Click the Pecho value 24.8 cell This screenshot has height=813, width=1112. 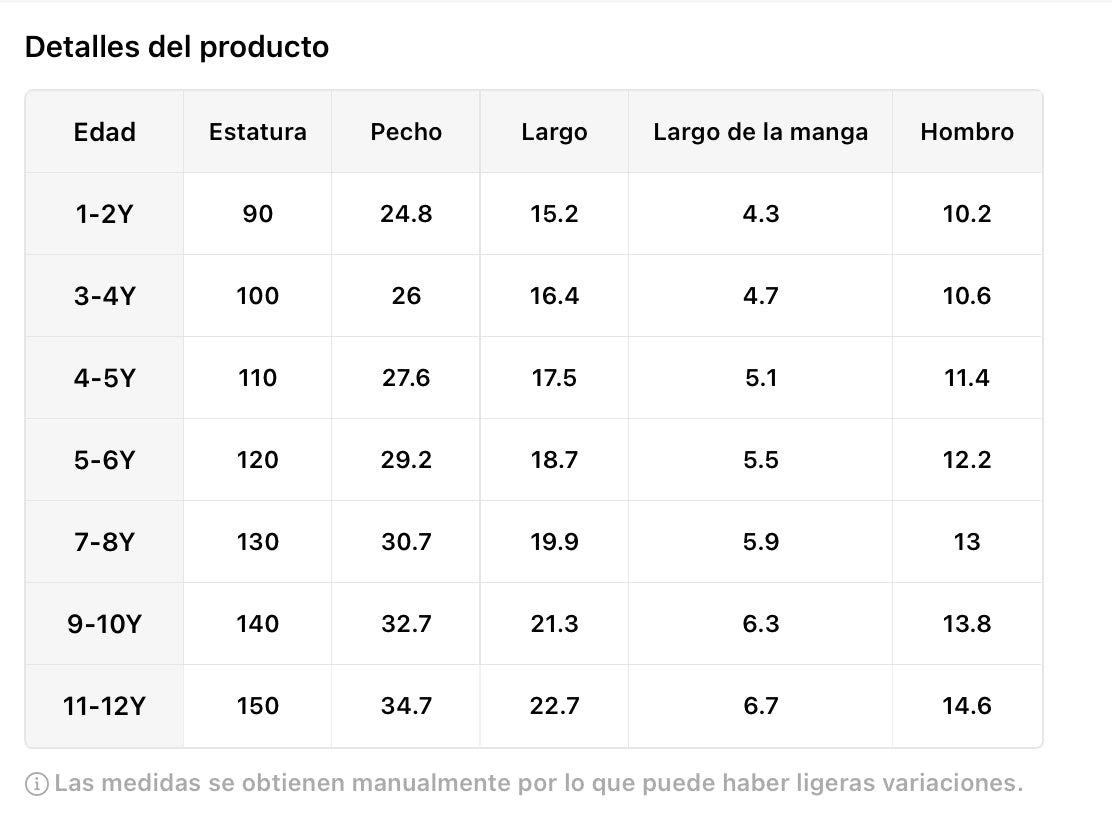pyautogui.click(x=406, y=214)
